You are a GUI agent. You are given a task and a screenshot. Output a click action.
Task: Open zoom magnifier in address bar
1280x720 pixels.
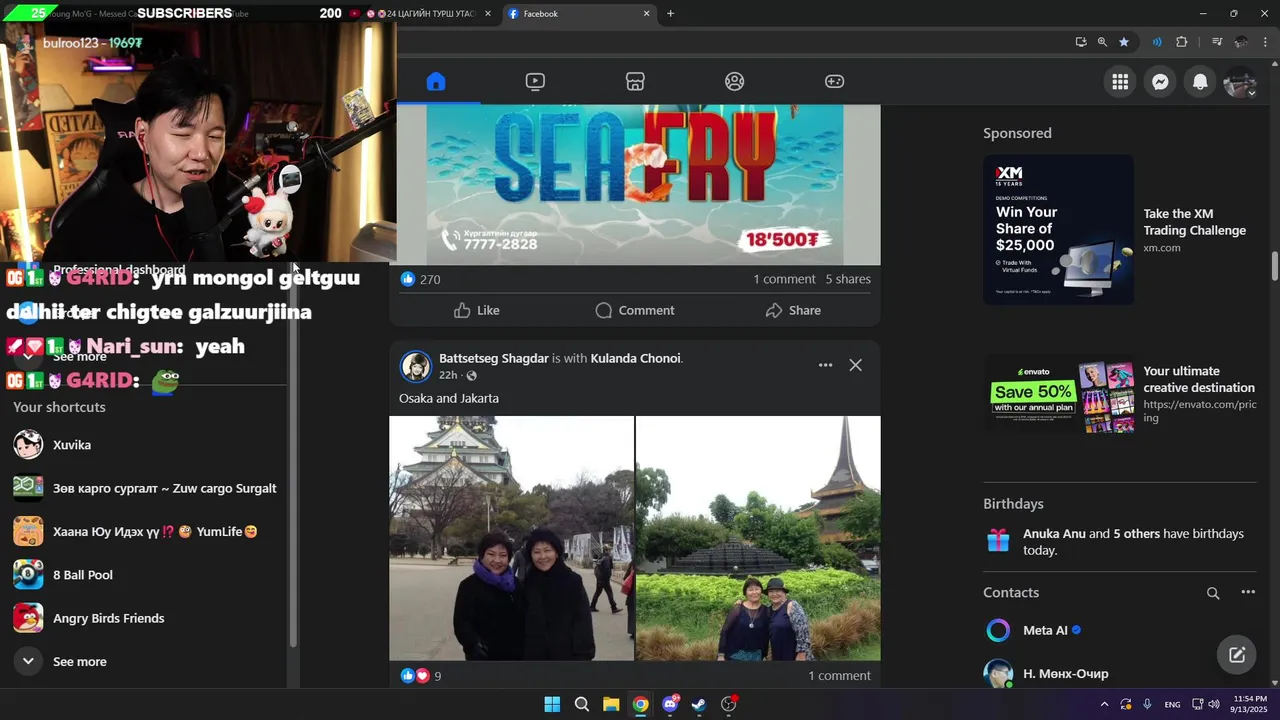pos(1102,42)
